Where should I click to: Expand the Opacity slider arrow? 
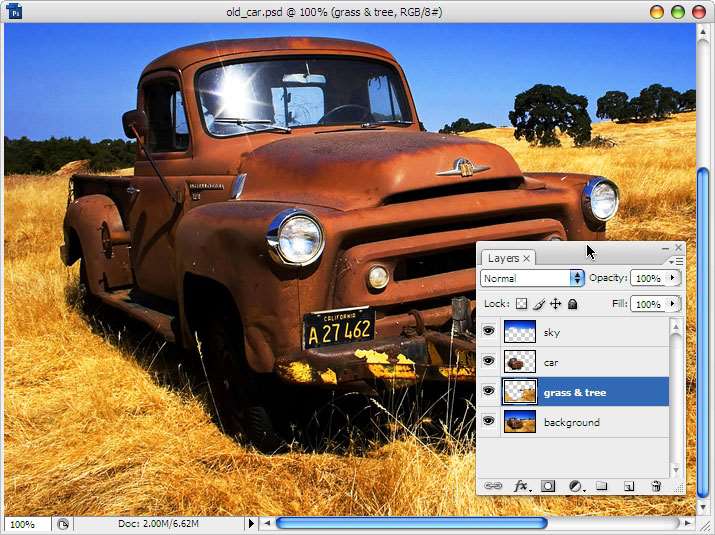pos(673,278)
